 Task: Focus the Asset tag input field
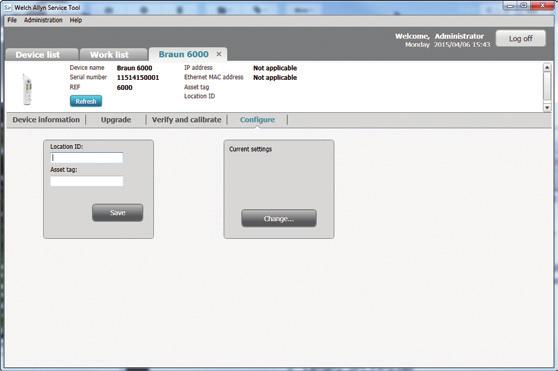[87, 181]
